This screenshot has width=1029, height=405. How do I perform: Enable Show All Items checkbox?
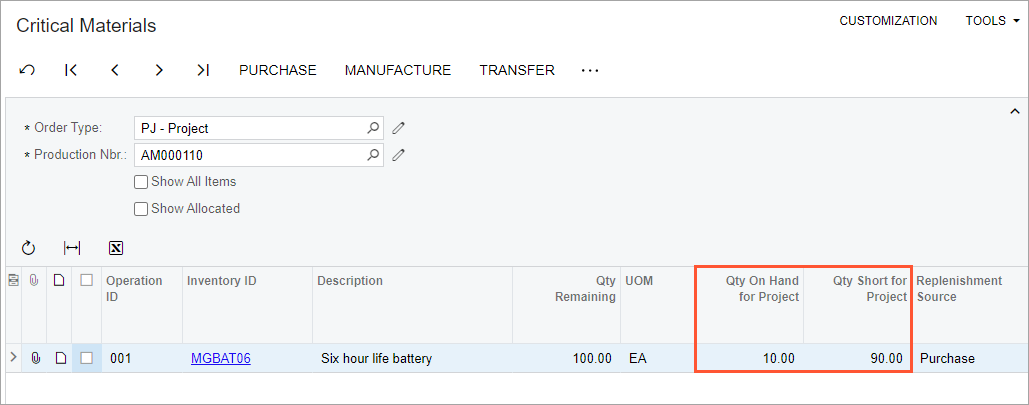tap(141, 182)
